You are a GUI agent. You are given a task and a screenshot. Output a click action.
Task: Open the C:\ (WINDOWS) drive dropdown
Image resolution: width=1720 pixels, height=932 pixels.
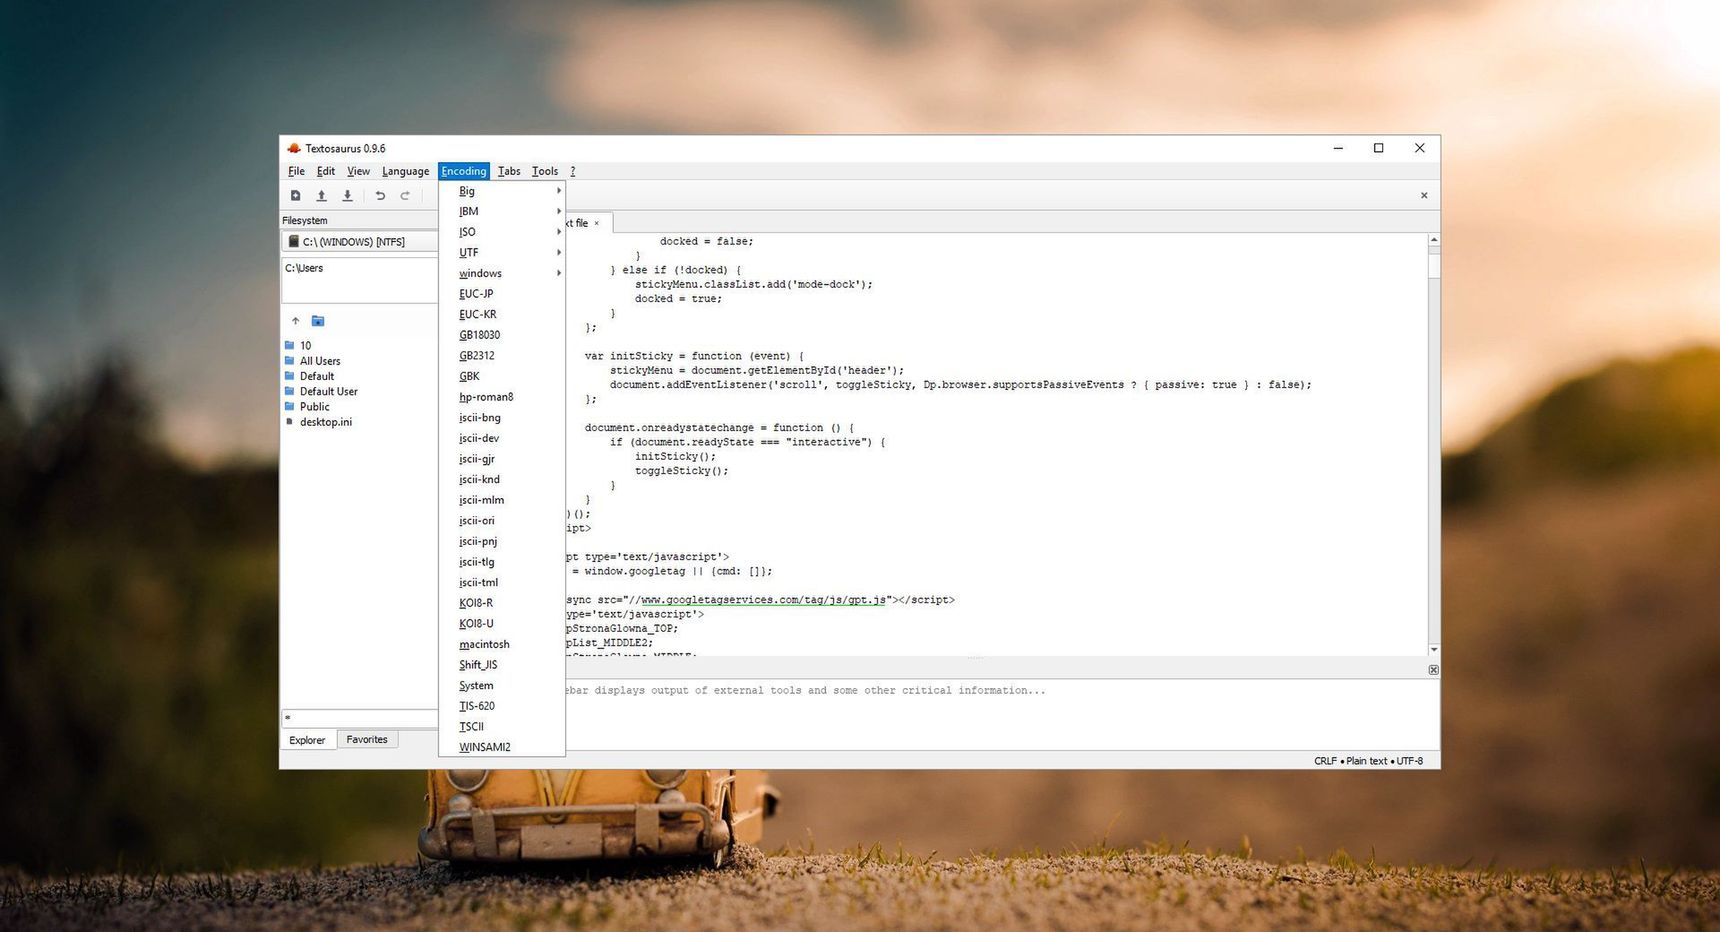point(360,241)
